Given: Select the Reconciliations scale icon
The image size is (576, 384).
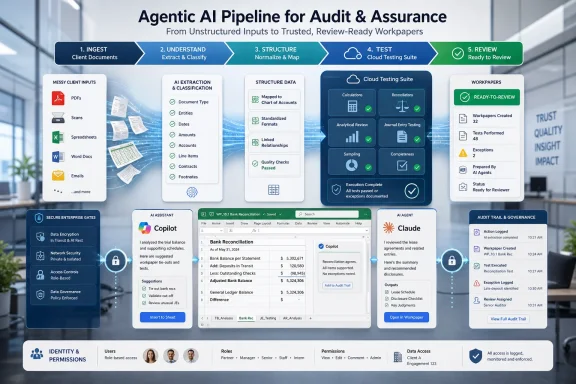Looking at the screenshot, I should click(x=402, y=107).
